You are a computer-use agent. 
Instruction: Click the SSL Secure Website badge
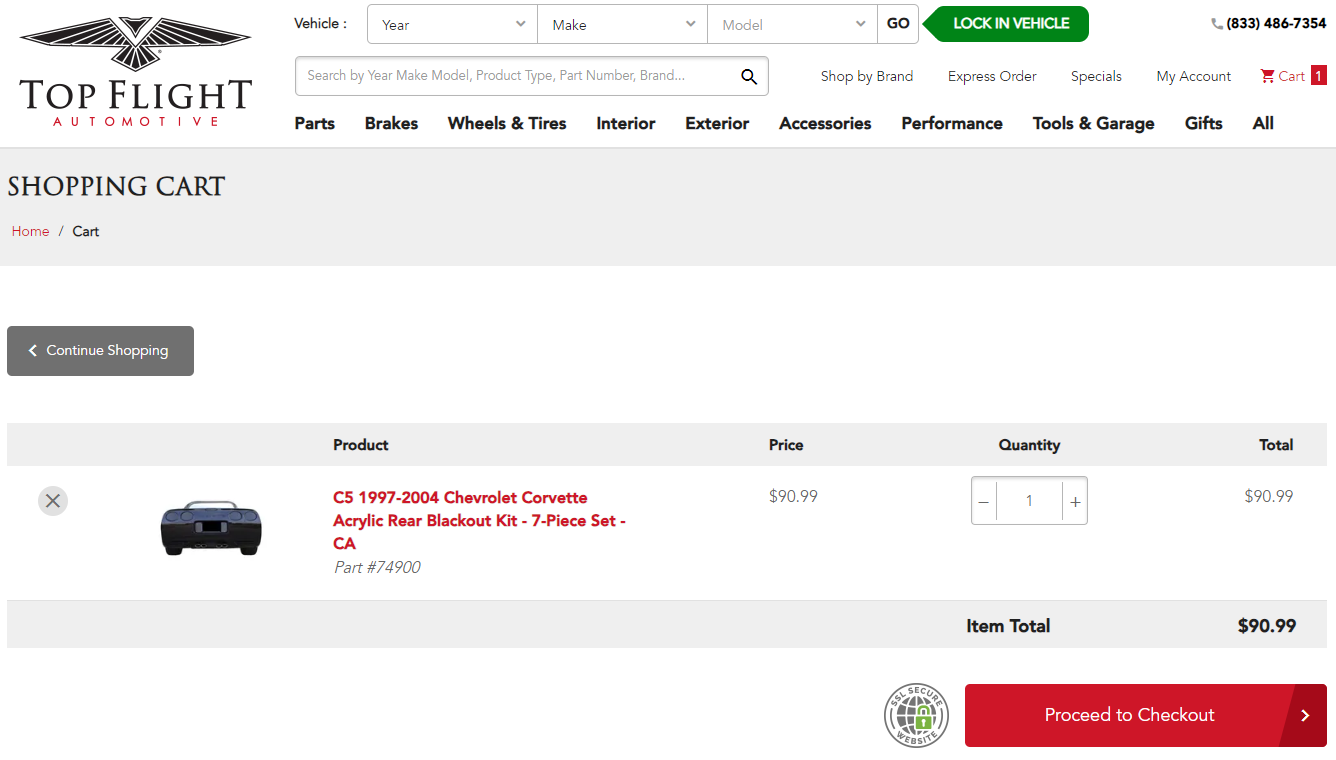[x=916, y=715]
